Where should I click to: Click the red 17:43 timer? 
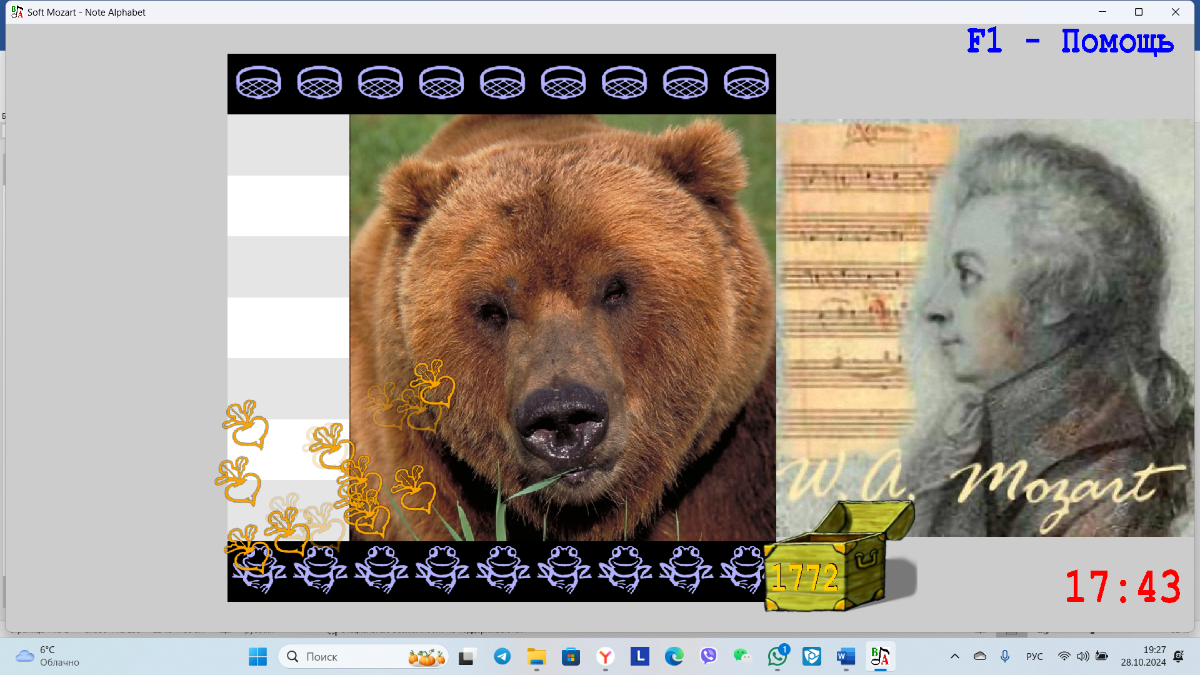coord(1123,587)
